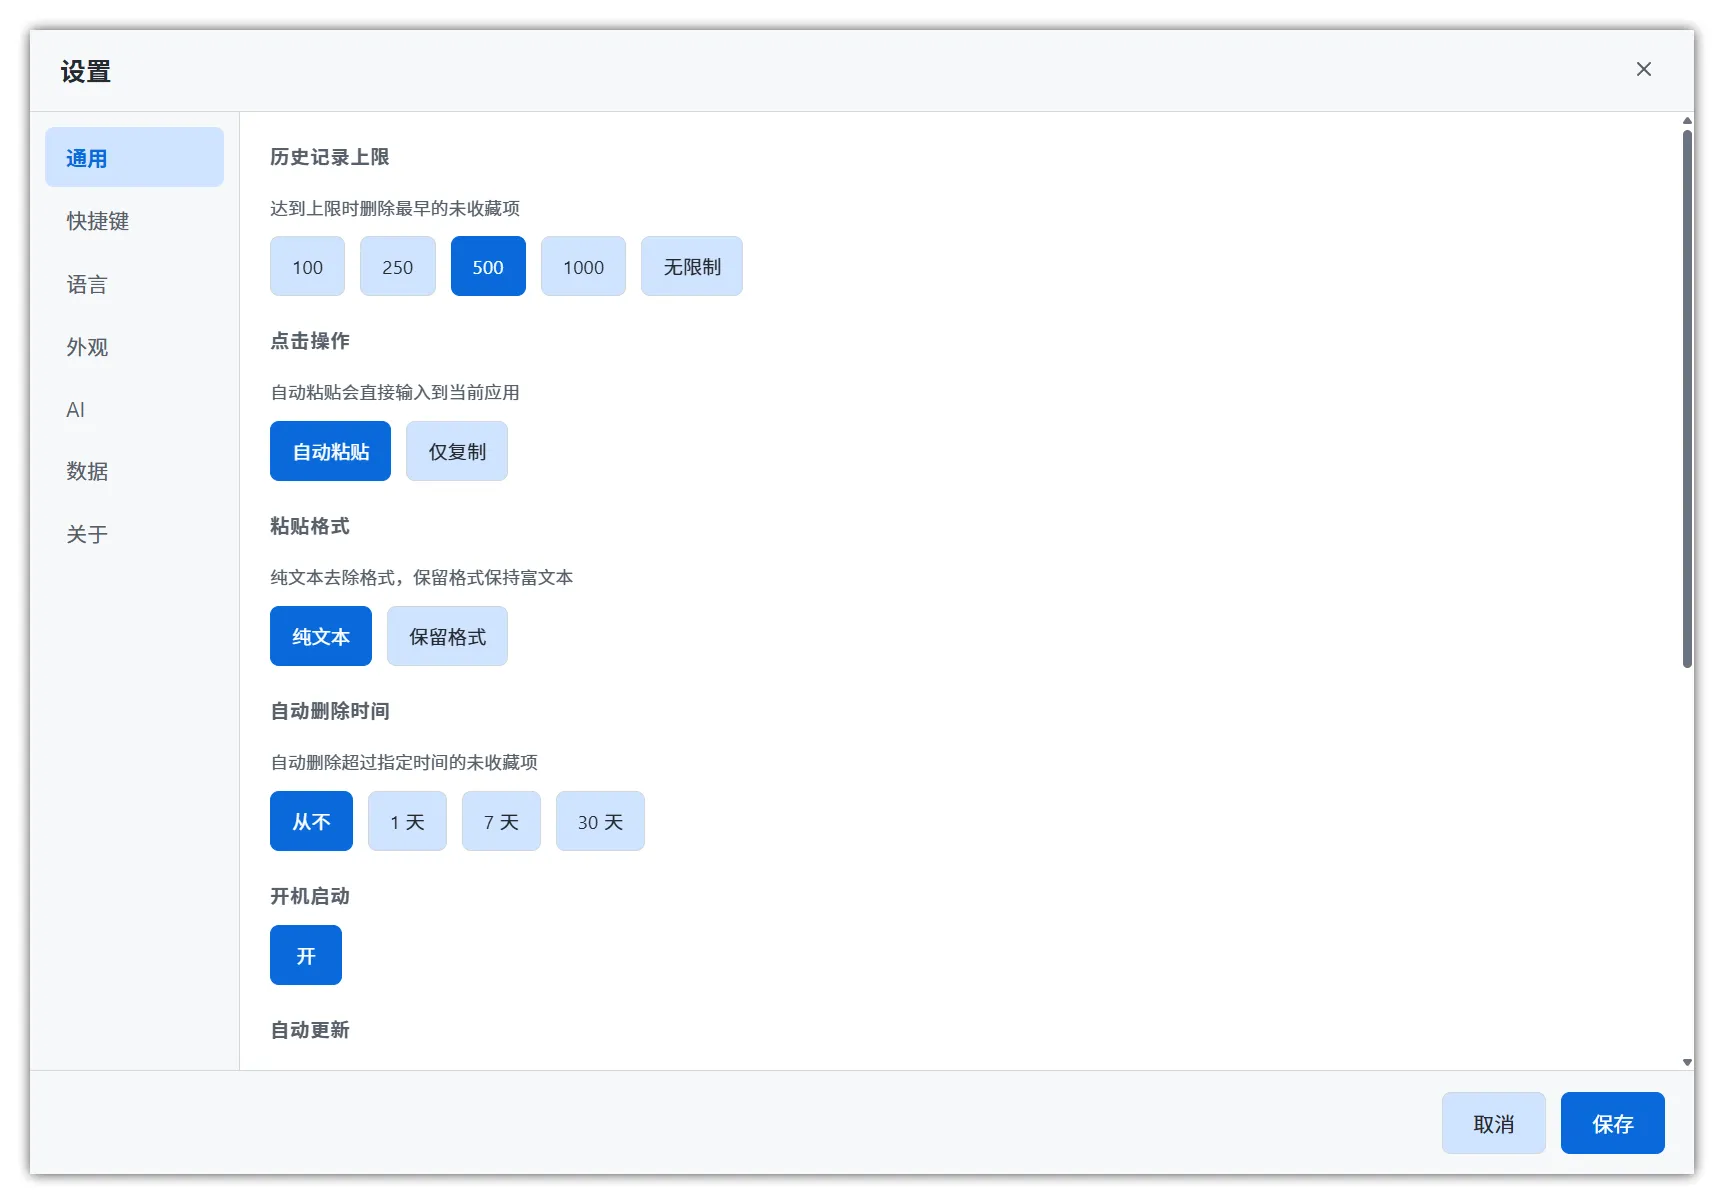The width and height of the screenshot is (1724, 1204).
Task: Set history limit to 250
Action: [397, 267]
